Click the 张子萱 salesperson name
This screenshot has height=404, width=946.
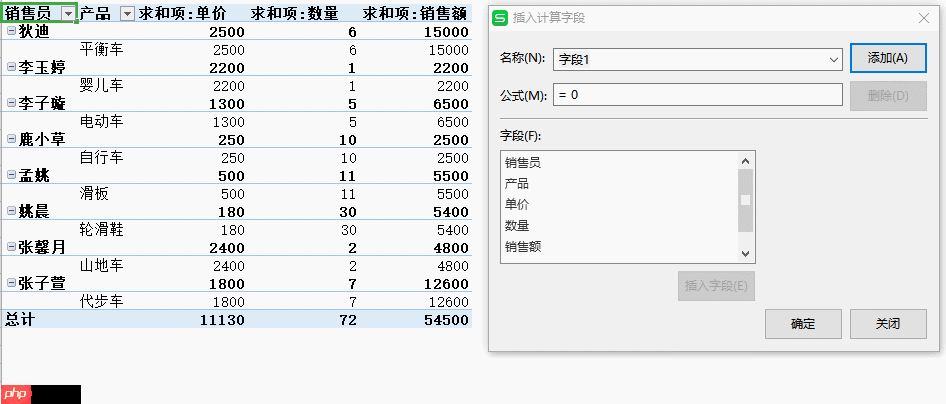[42, 283]
